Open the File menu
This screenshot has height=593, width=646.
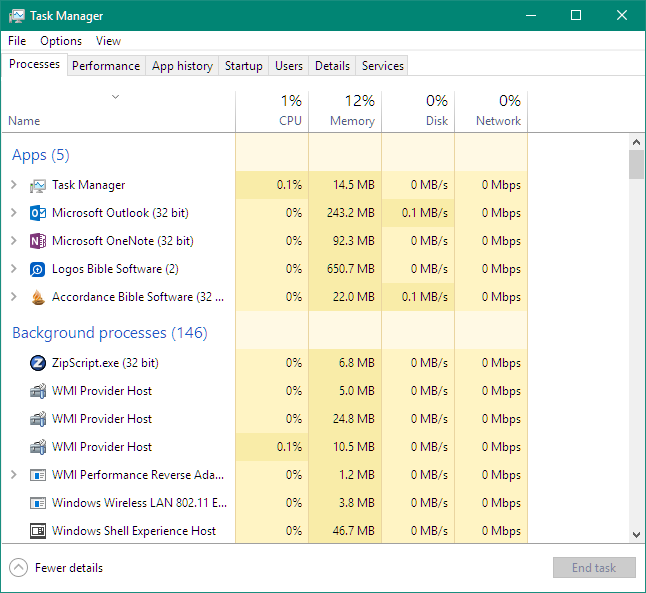(x=17, y=41)
